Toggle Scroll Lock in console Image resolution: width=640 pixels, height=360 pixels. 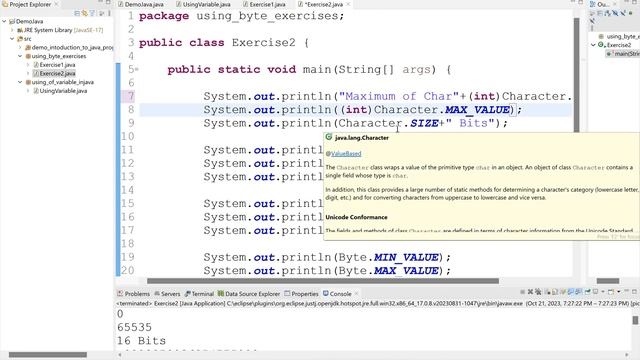point(555,292)
